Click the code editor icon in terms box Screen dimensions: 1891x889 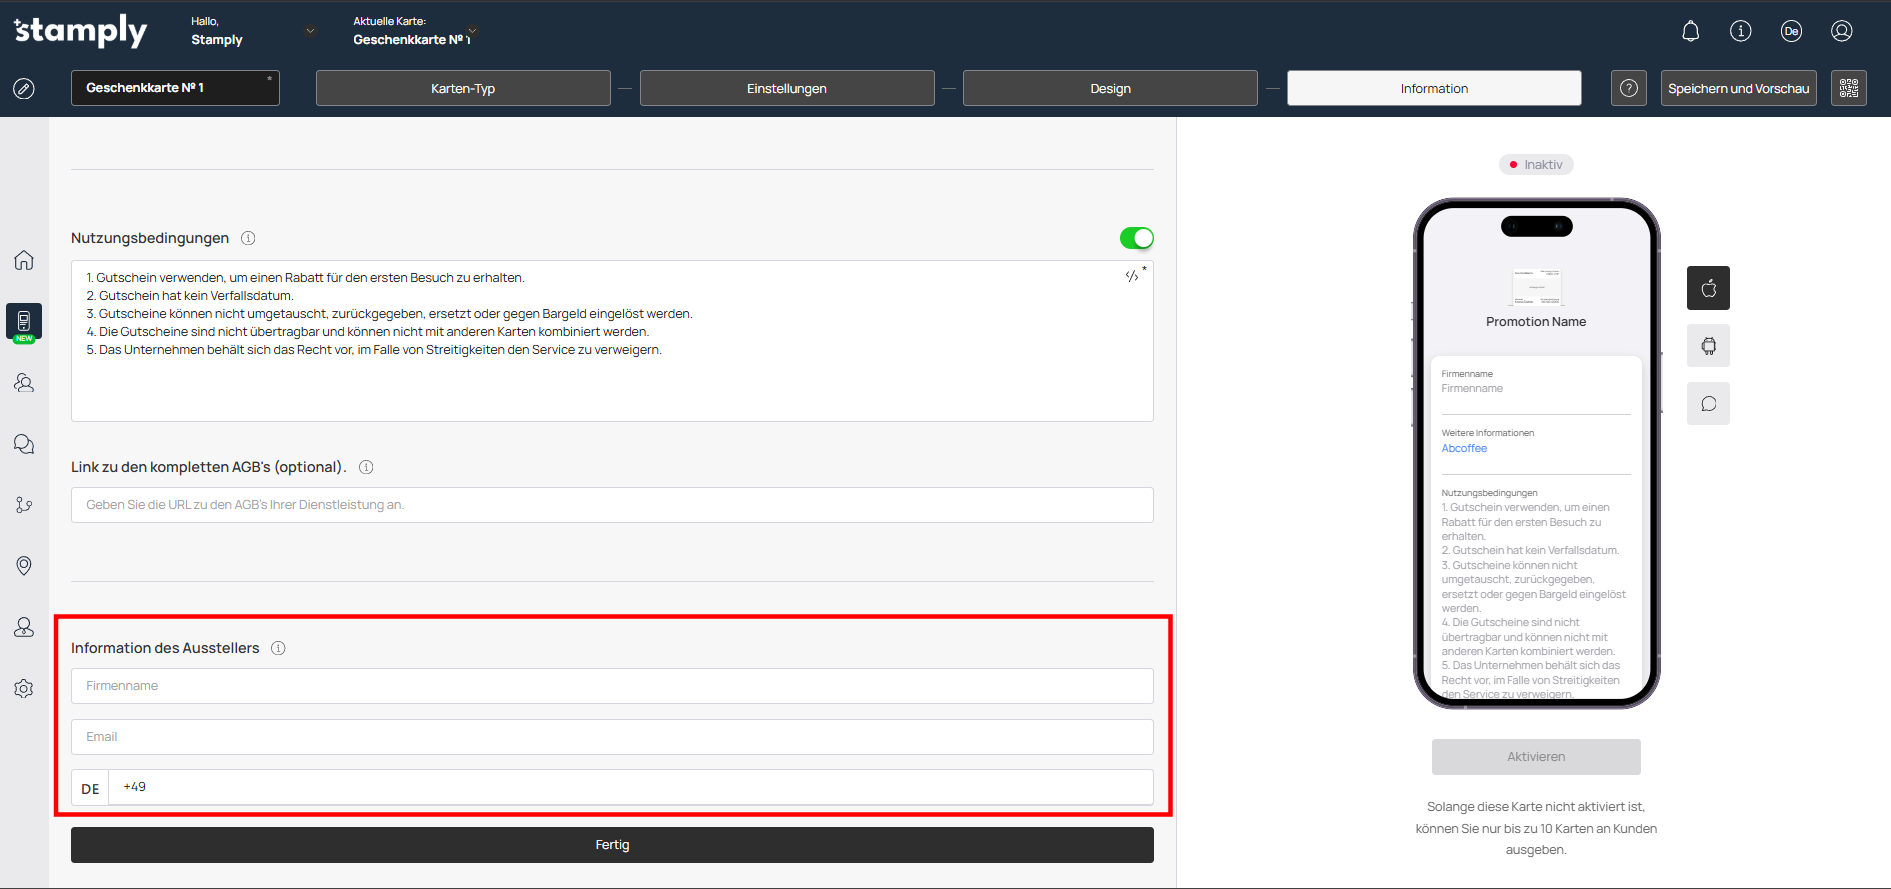[1132, 276]
